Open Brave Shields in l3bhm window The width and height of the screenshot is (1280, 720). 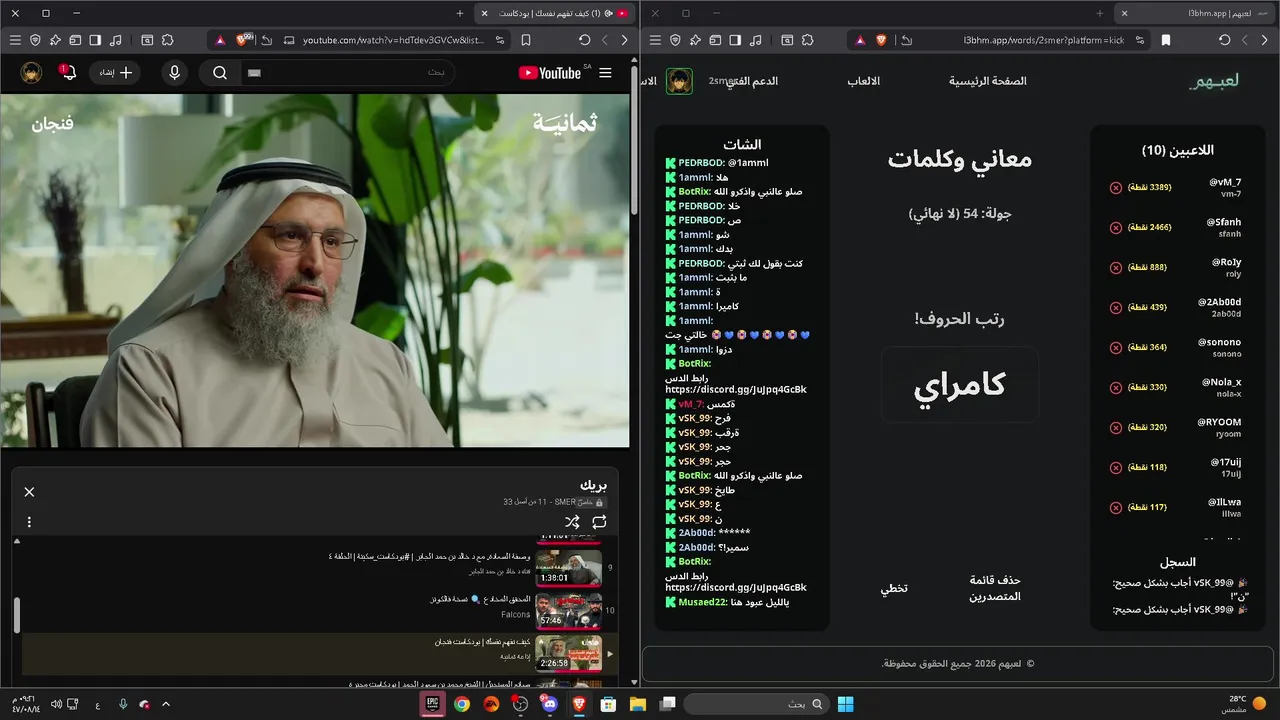coord(881,40)
